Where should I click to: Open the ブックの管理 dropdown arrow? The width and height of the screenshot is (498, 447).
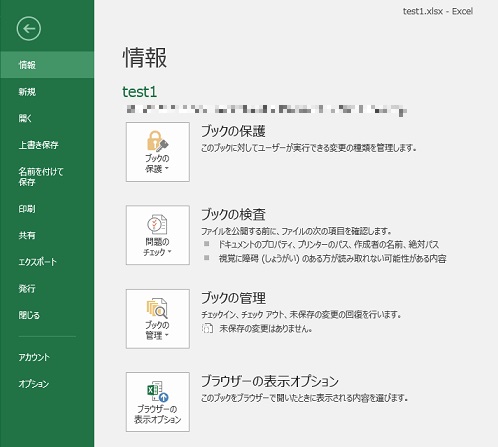coord(167,335)
